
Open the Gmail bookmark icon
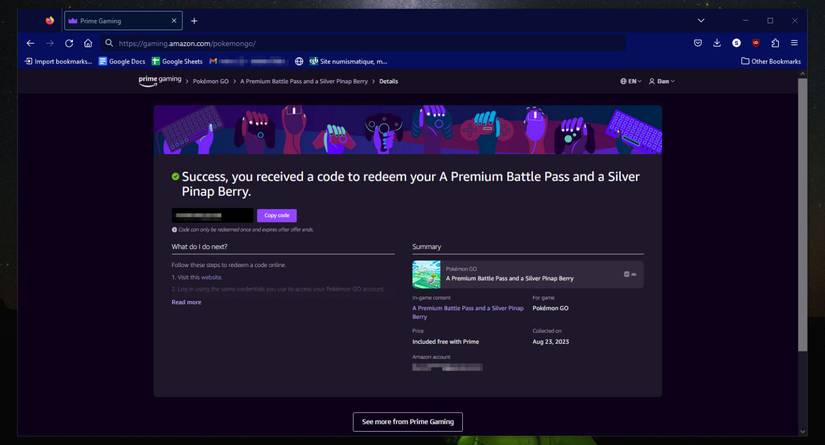213,62
